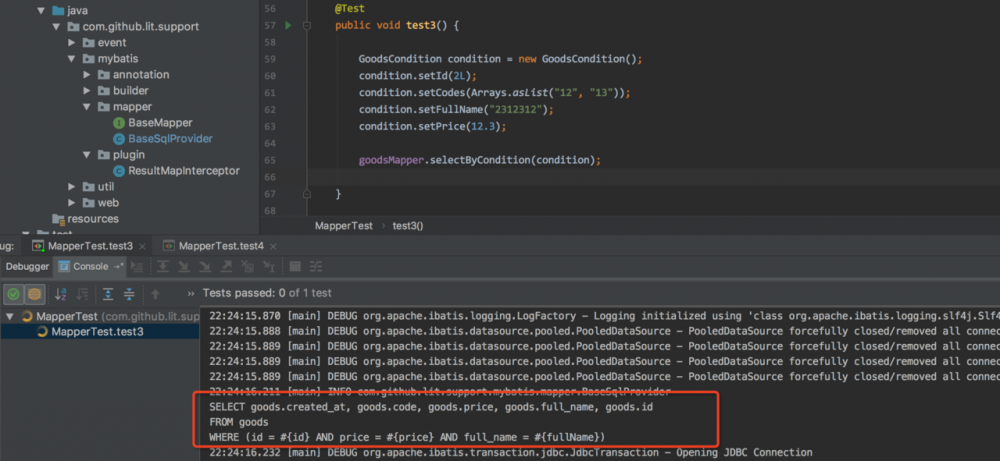
Task: Expand the annotation package
Action: click(87, 75)
